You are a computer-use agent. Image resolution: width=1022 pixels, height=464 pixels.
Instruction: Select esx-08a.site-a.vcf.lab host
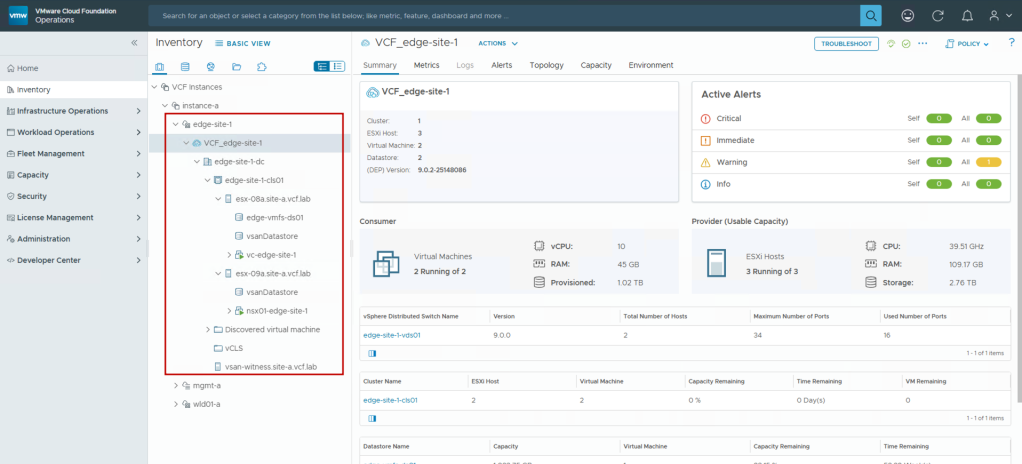coord(273,199)
